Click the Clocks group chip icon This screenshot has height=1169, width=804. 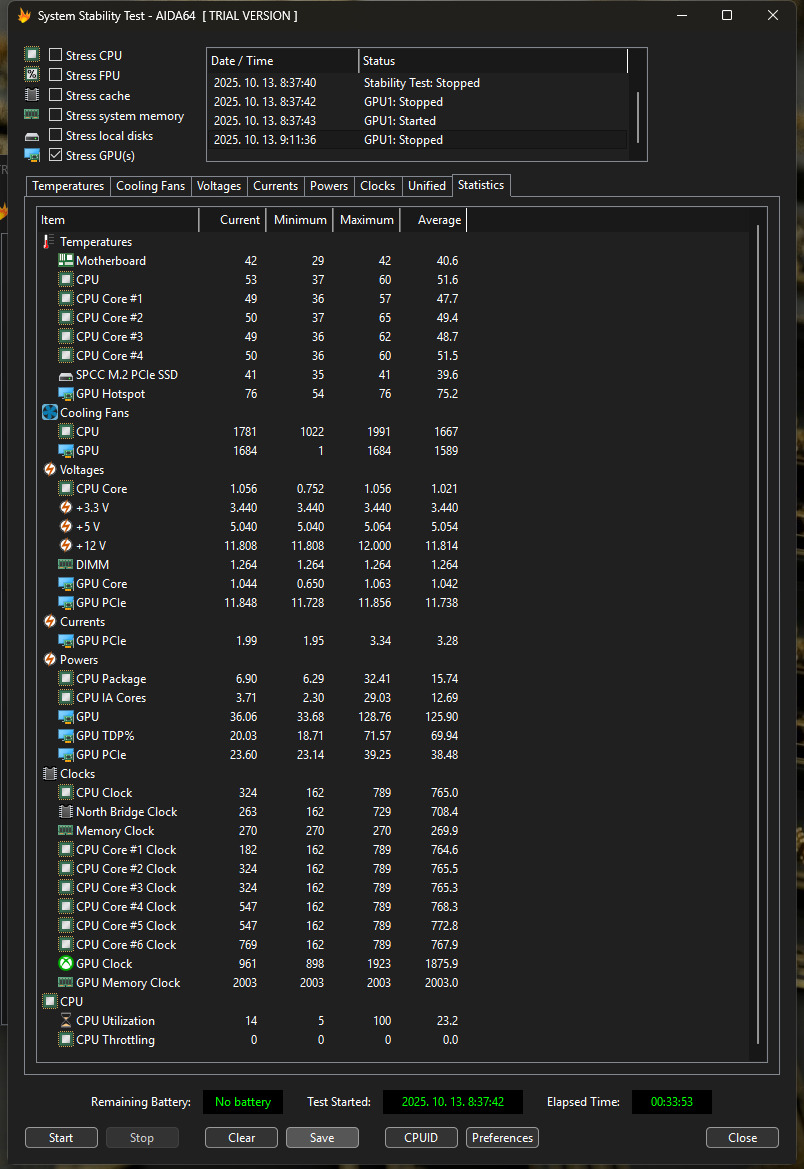tap(50, 774)
